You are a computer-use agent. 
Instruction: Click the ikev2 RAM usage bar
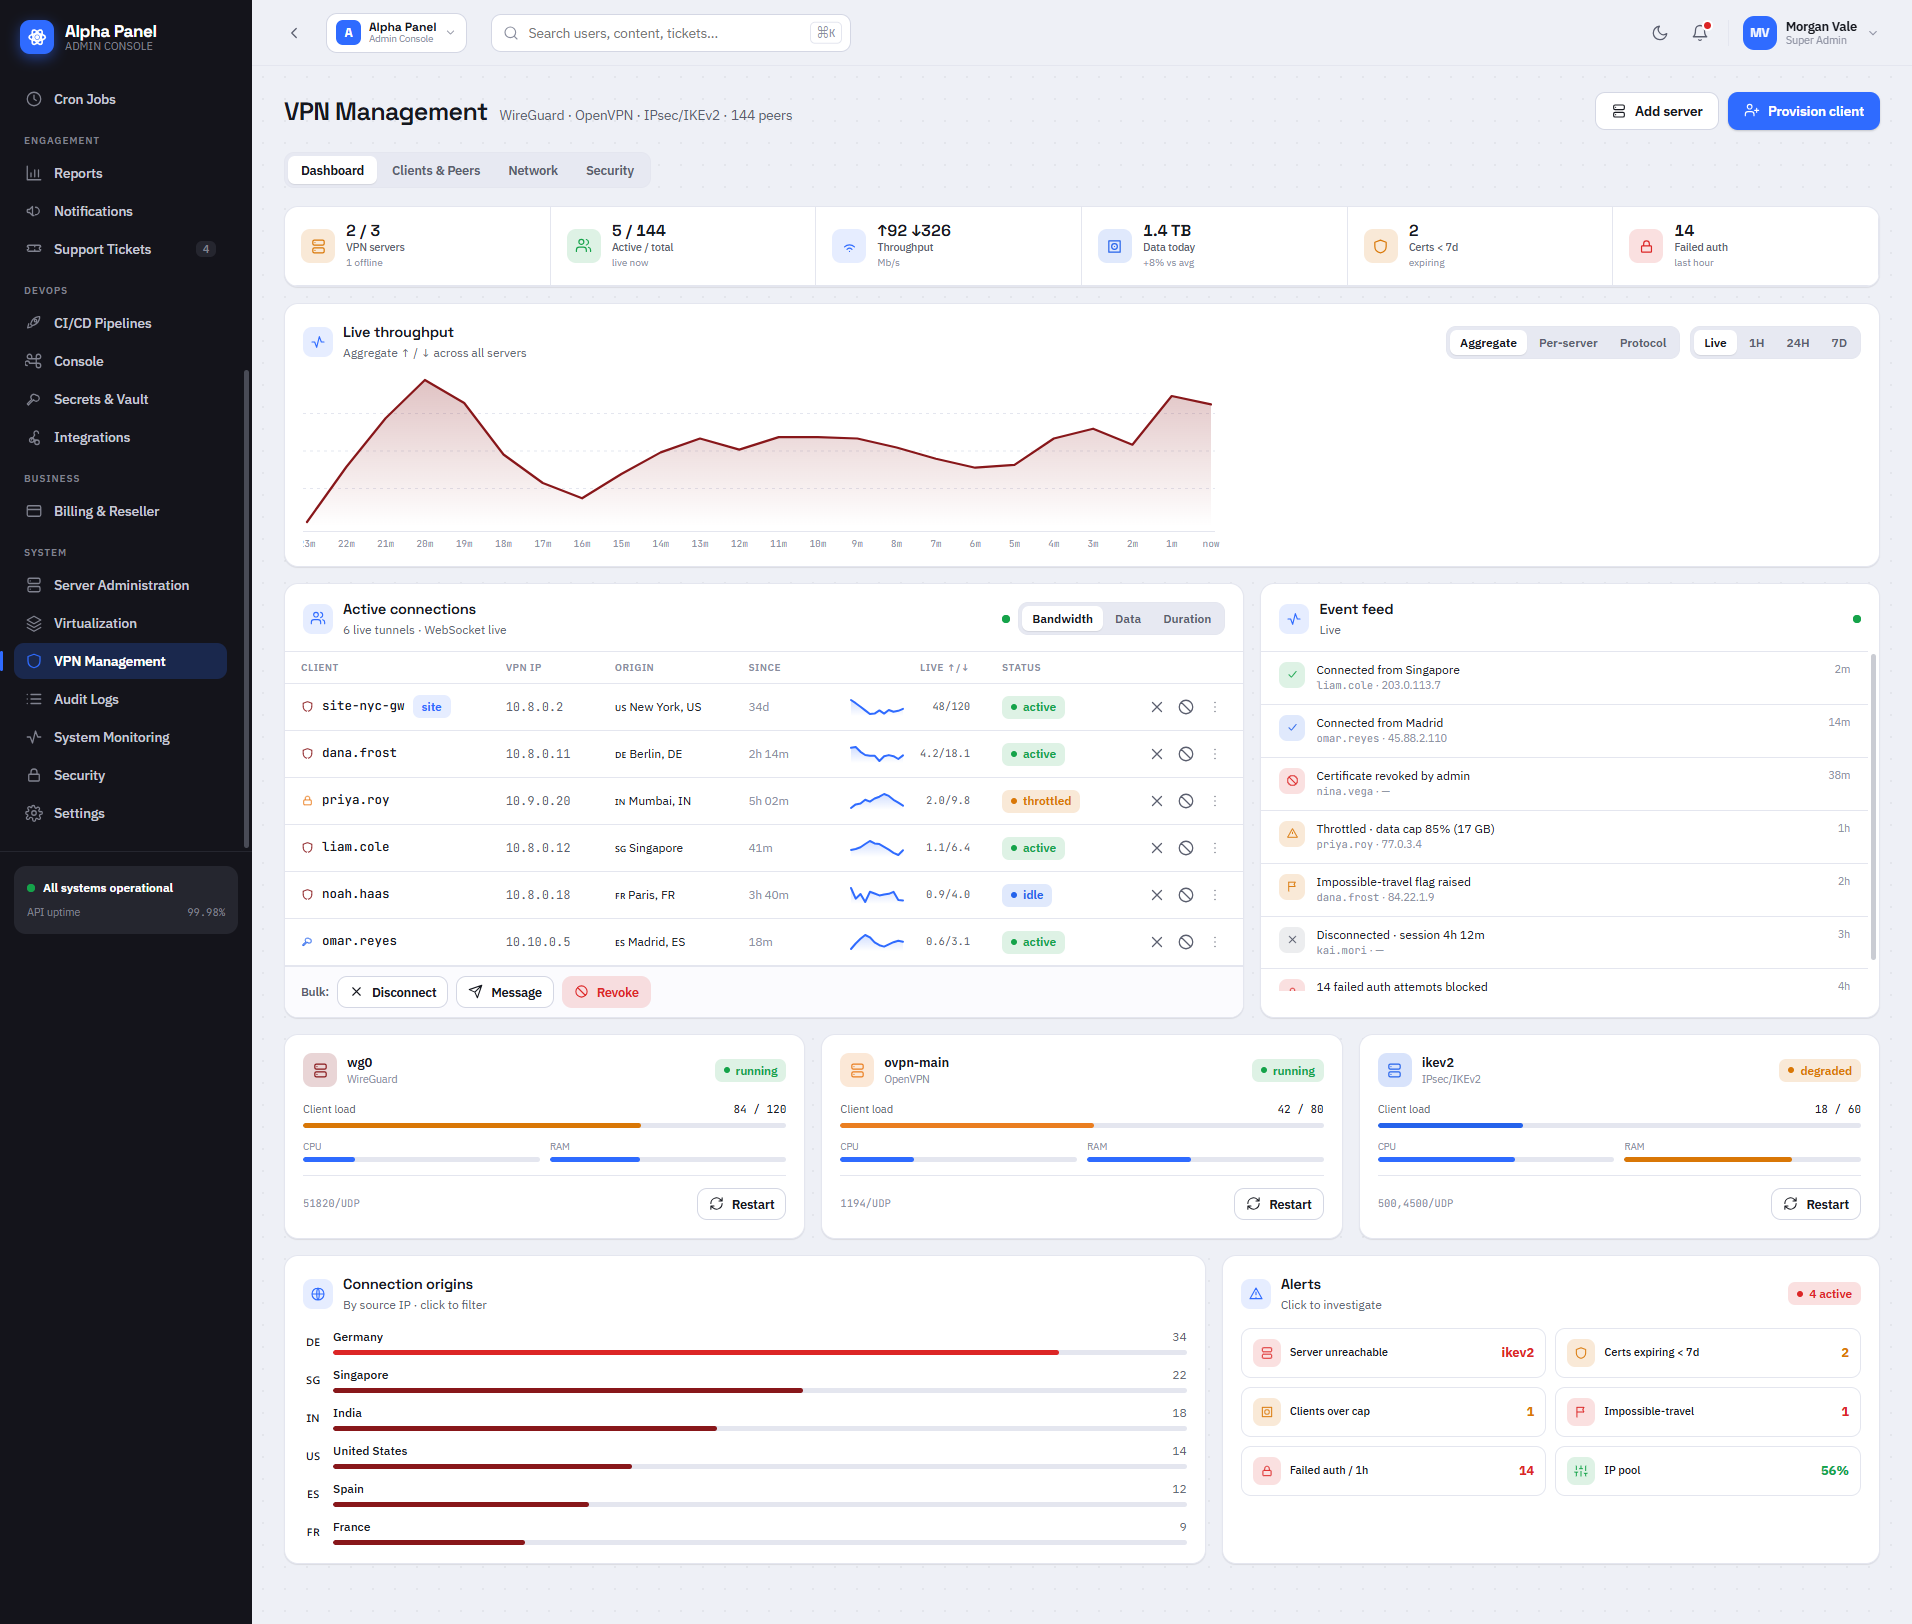tap(1742, 1160)
